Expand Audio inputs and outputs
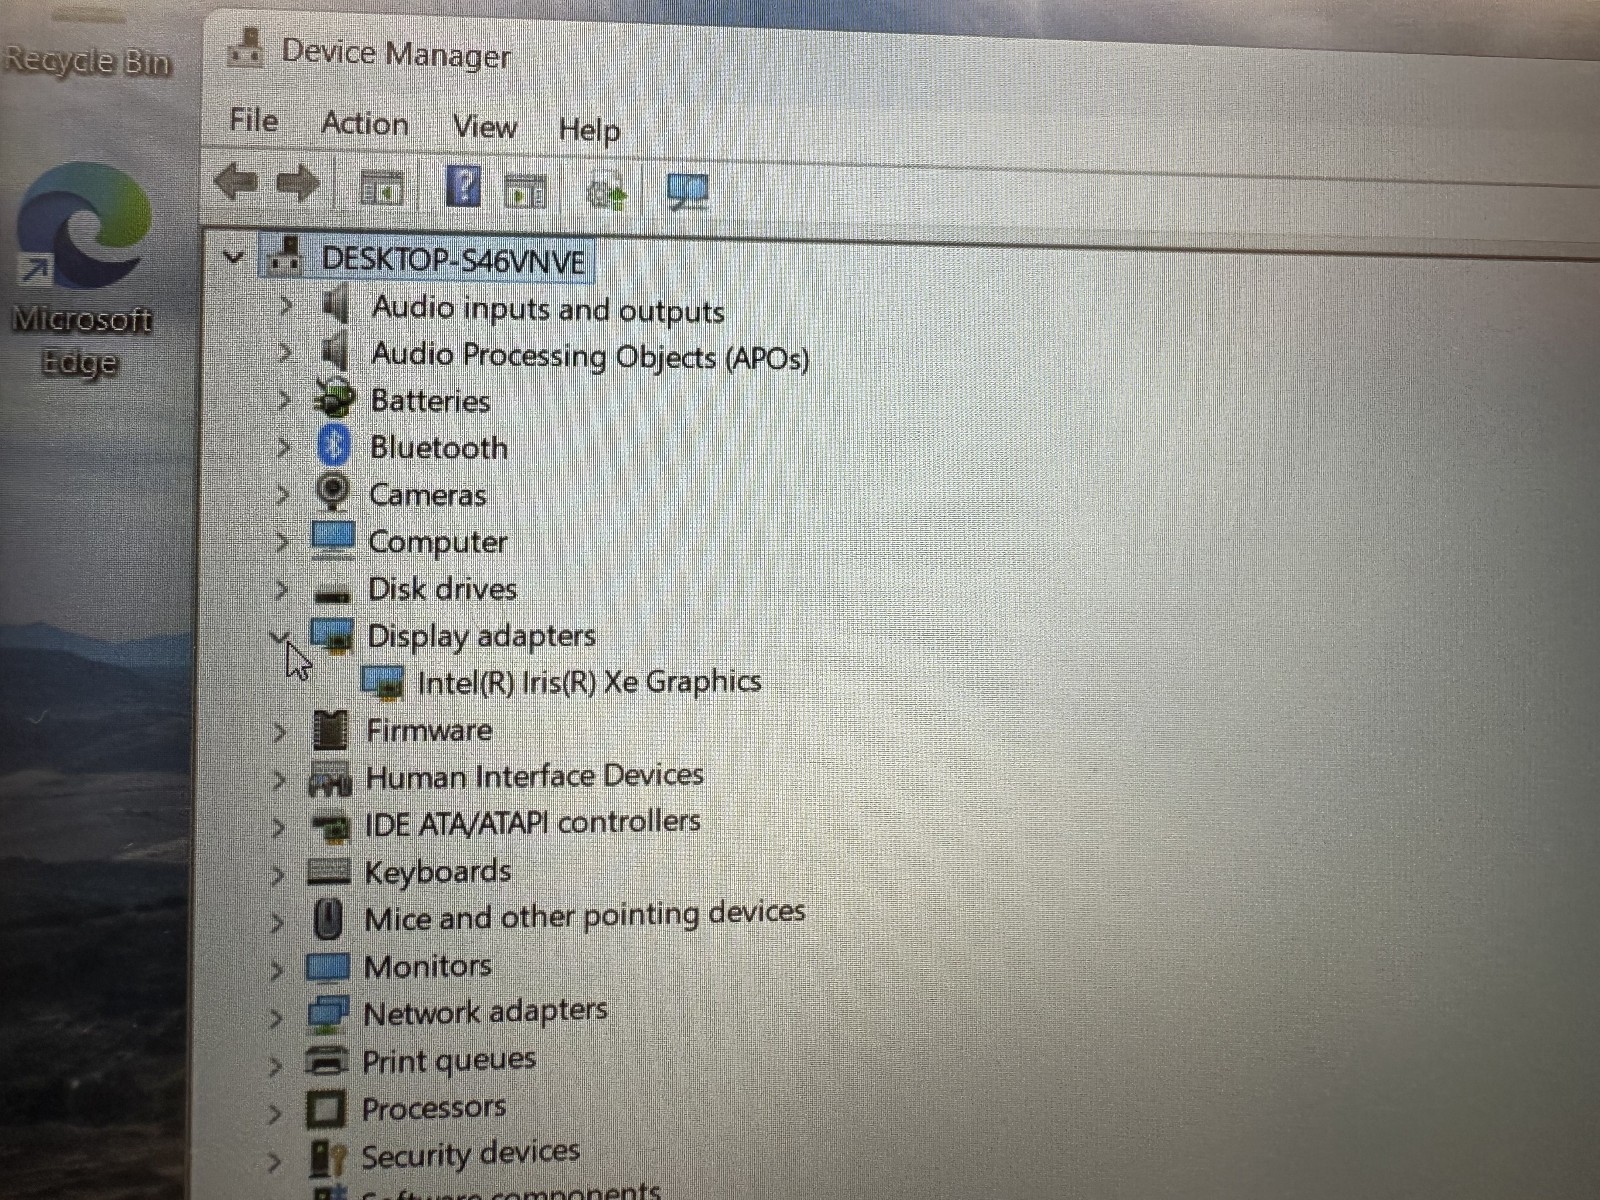The height and width of the screenshot is (1200, 1600). (x=285, y=304)
